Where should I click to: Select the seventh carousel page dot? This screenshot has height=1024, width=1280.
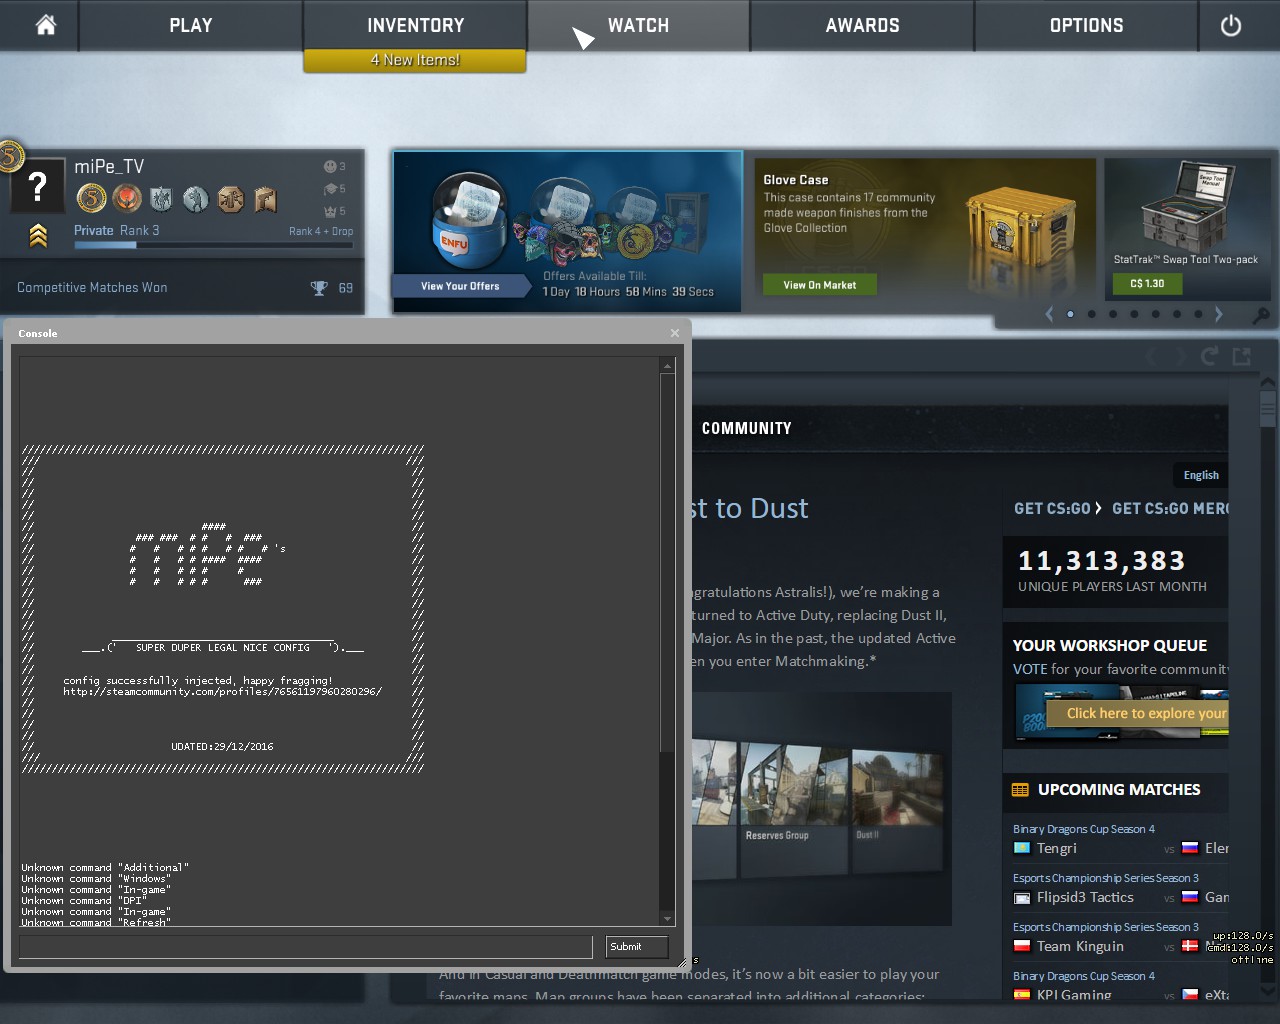[1198, 314]
